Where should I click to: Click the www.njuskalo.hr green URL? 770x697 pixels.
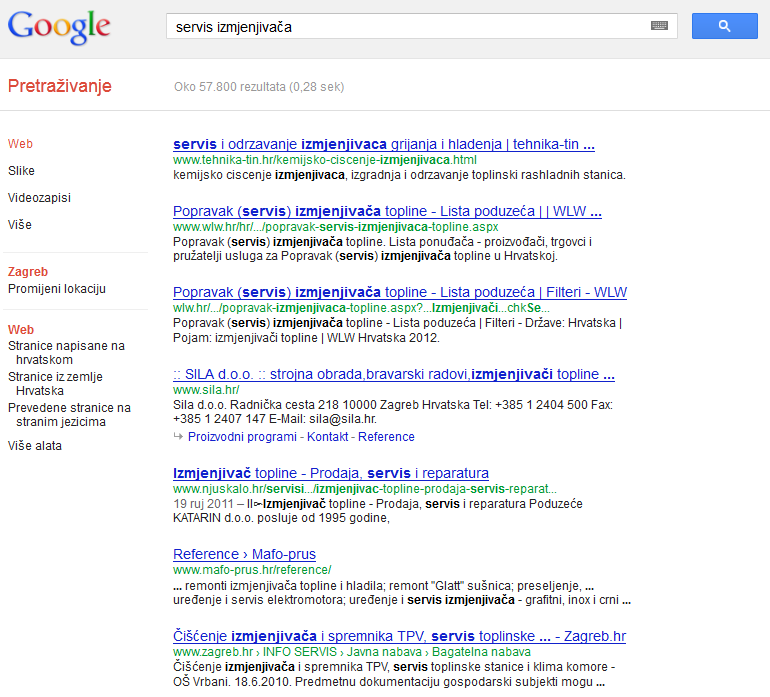[x=365, y=489]
